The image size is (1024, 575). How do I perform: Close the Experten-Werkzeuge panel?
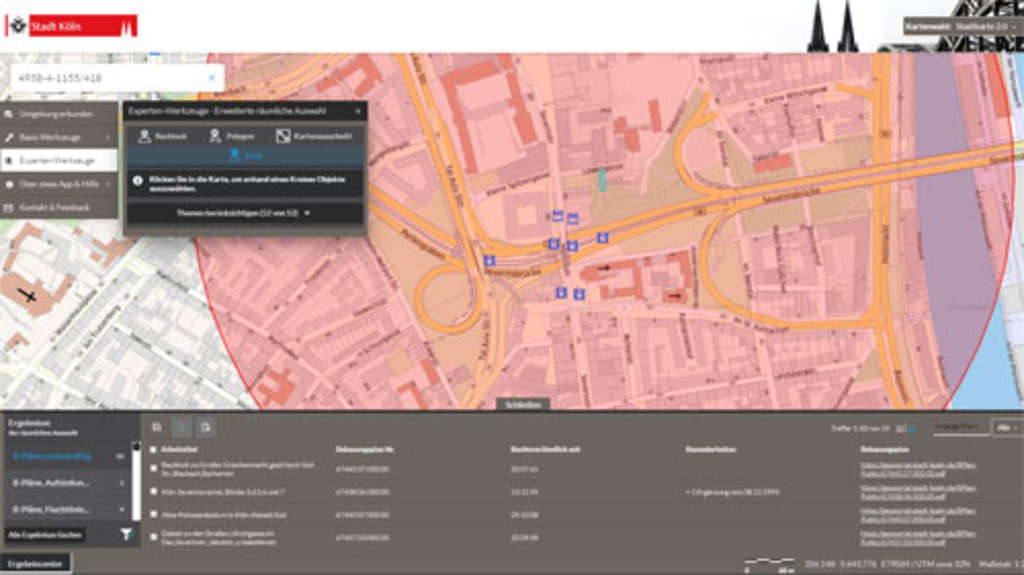357,111
